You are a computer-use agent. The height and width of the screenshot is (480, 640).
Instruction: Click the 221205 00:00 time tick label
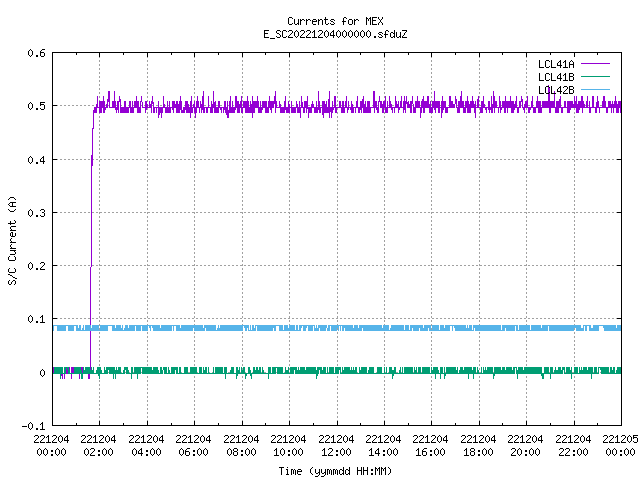point(620,446)
